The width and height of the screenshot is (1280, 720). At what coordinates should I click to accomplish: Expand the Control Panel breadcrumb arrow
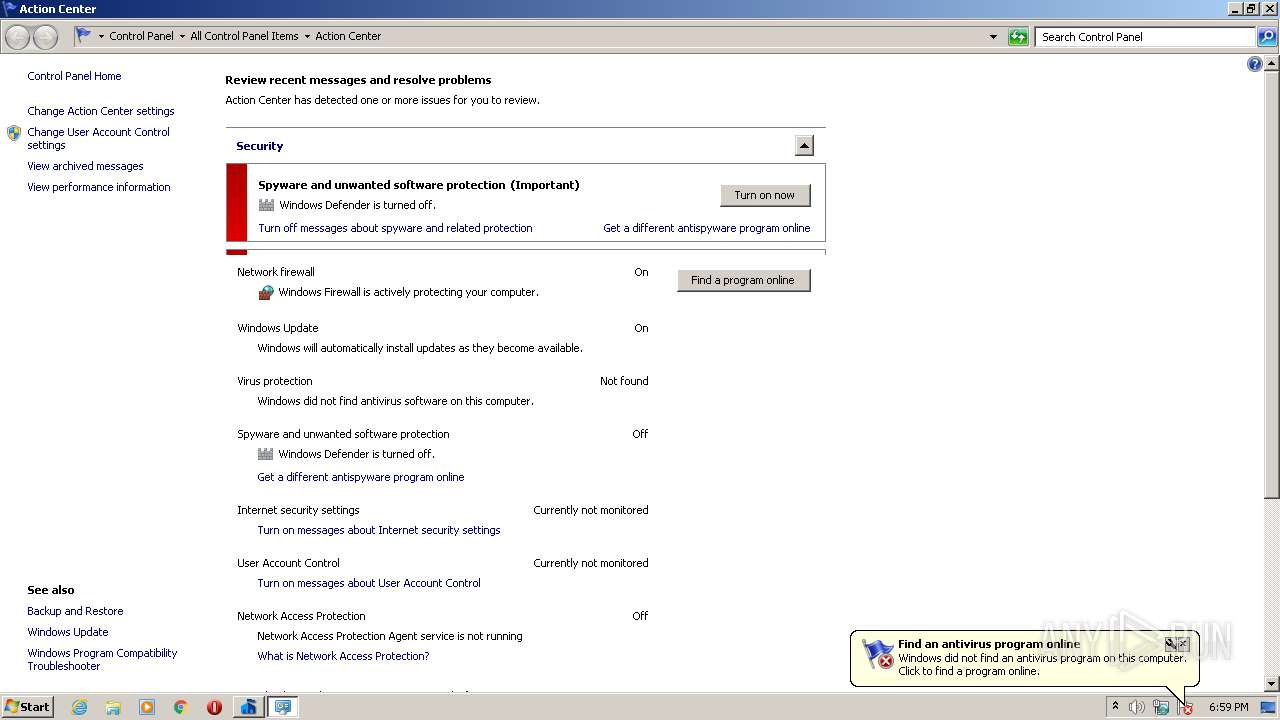coord(181,36)
